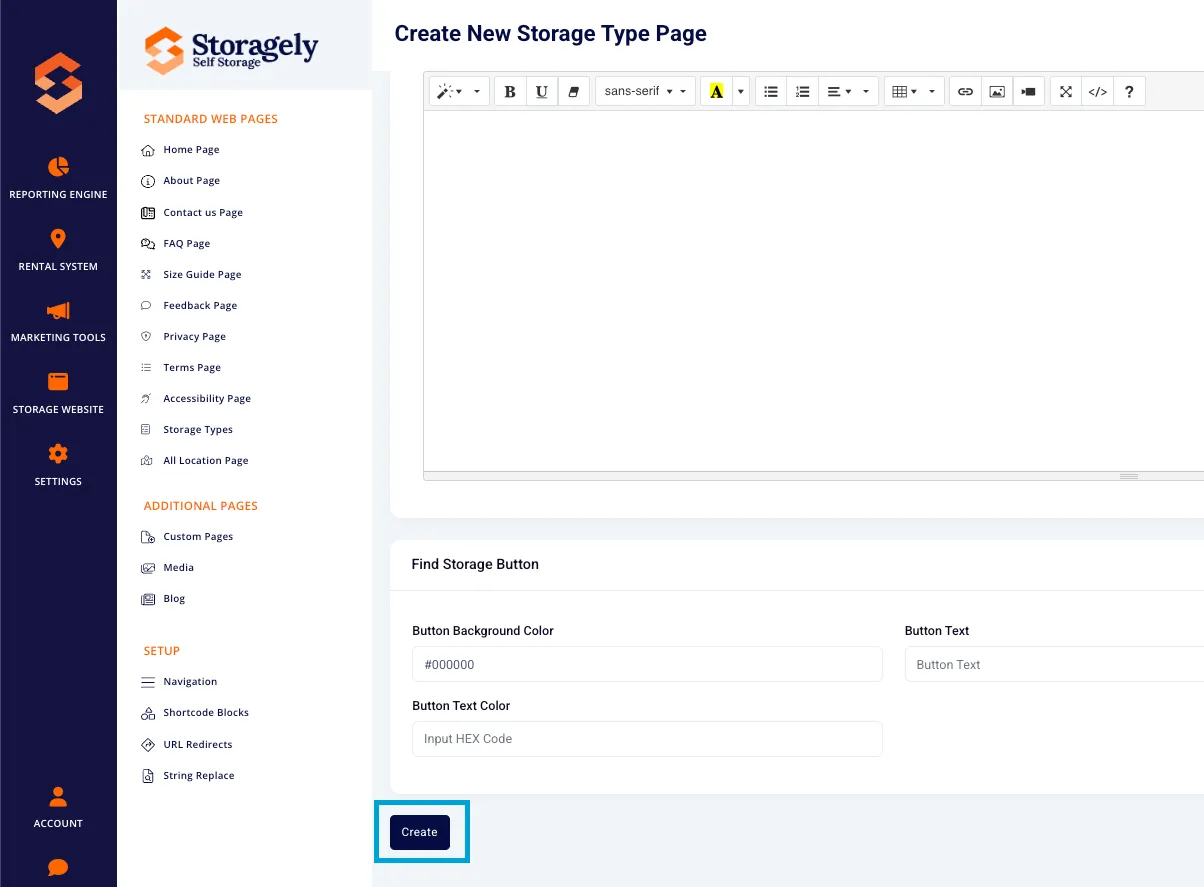
Task: Select FAQ Page in the sidebar
Action: pyautogui.click(x=176, y=244)
